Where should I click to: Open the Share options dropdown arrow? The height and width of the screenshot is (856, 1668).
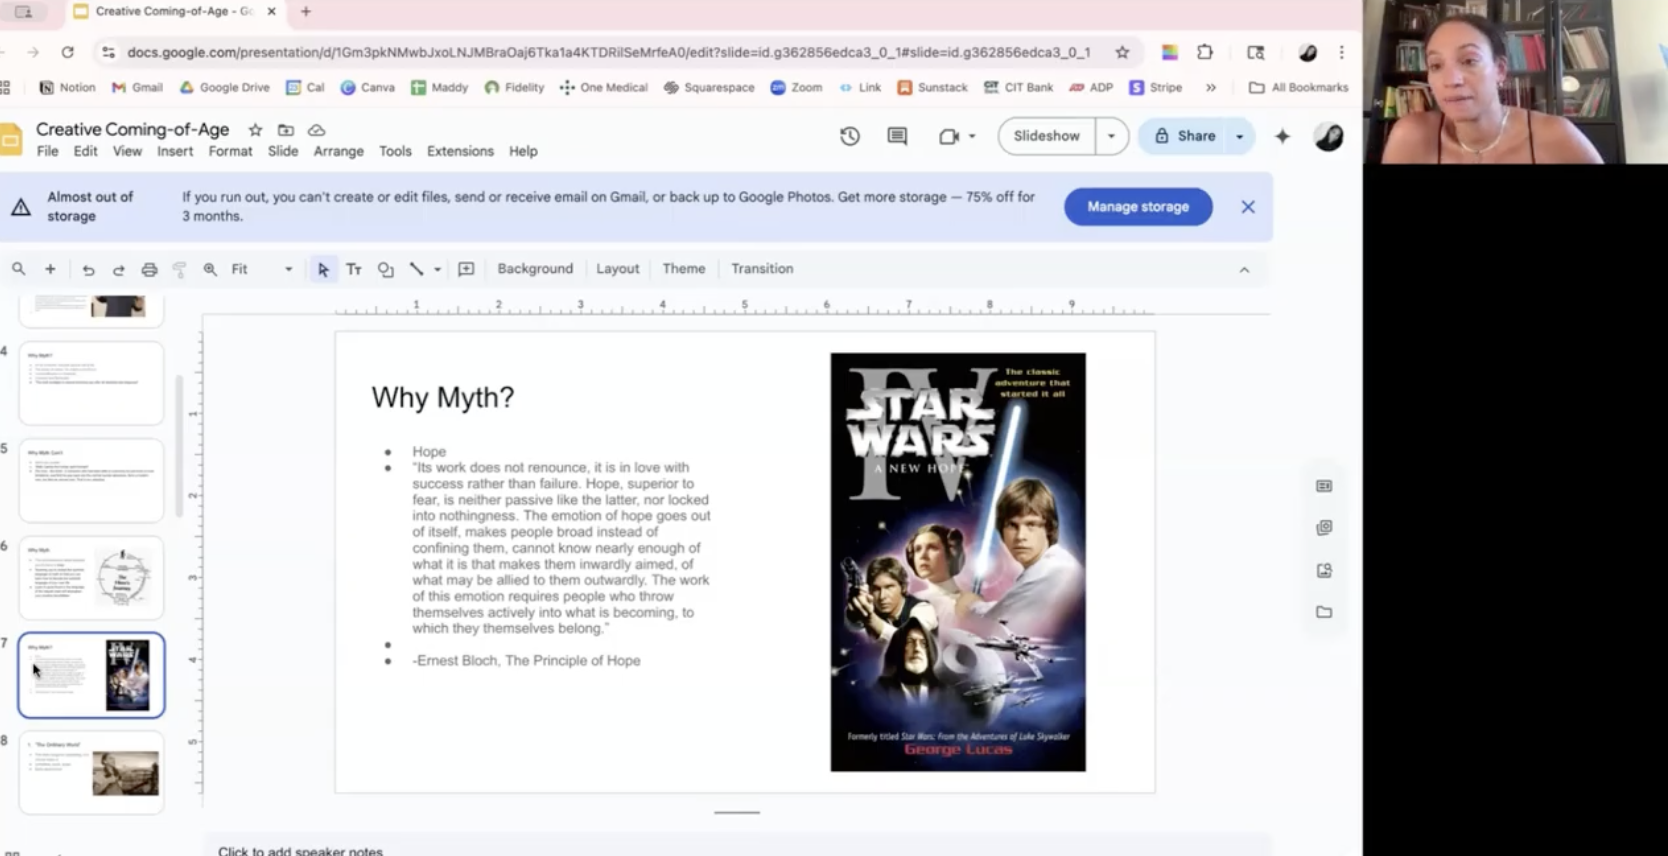(1240, 136)
